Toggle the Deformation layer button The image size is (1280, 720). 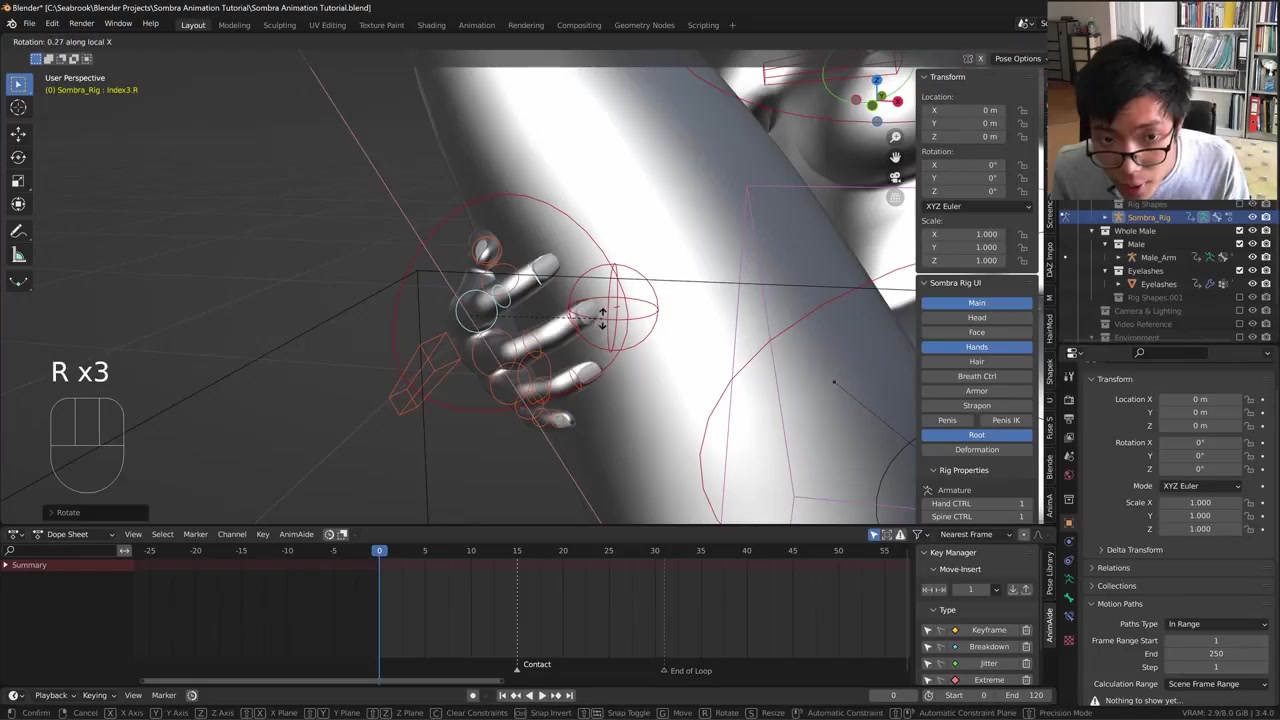976,450
